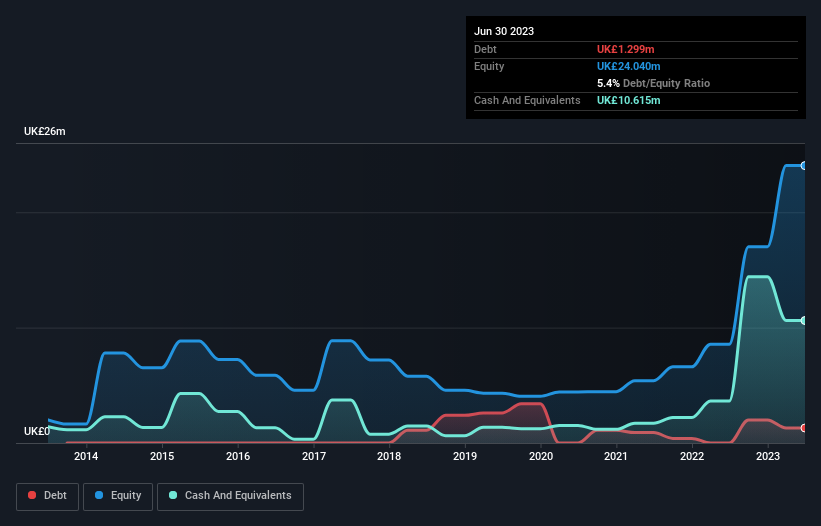Click the 2017 x-axis label
821x526 pixels.
(x=314, y=456)
